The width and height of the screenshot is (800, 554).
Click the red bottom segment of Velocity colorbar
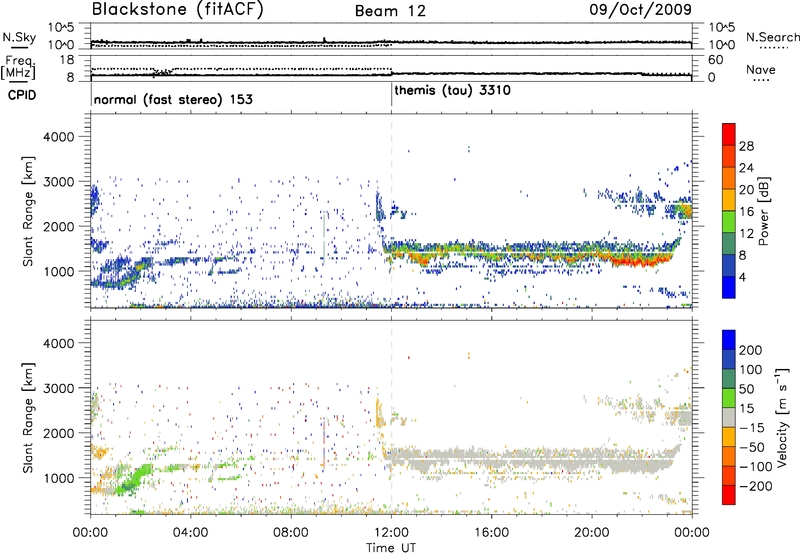729,495
